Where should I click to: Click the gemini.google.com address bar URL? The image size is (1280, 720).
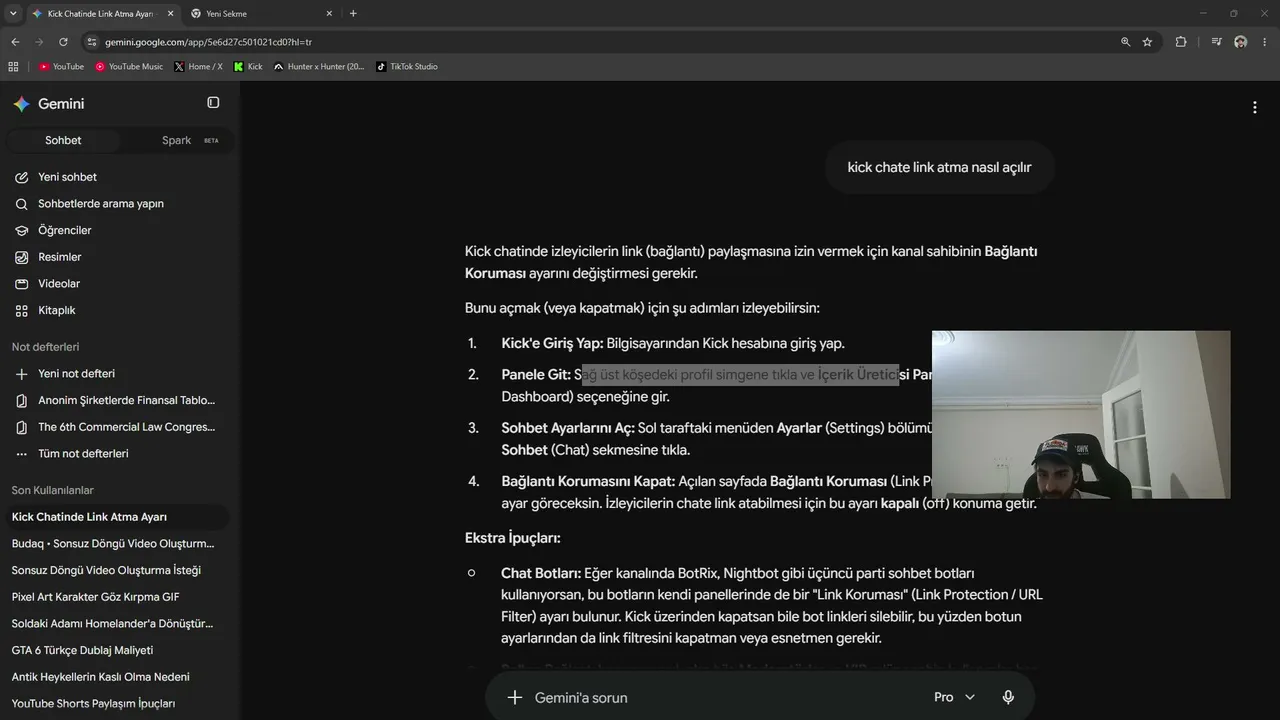(x=208, y=42)
